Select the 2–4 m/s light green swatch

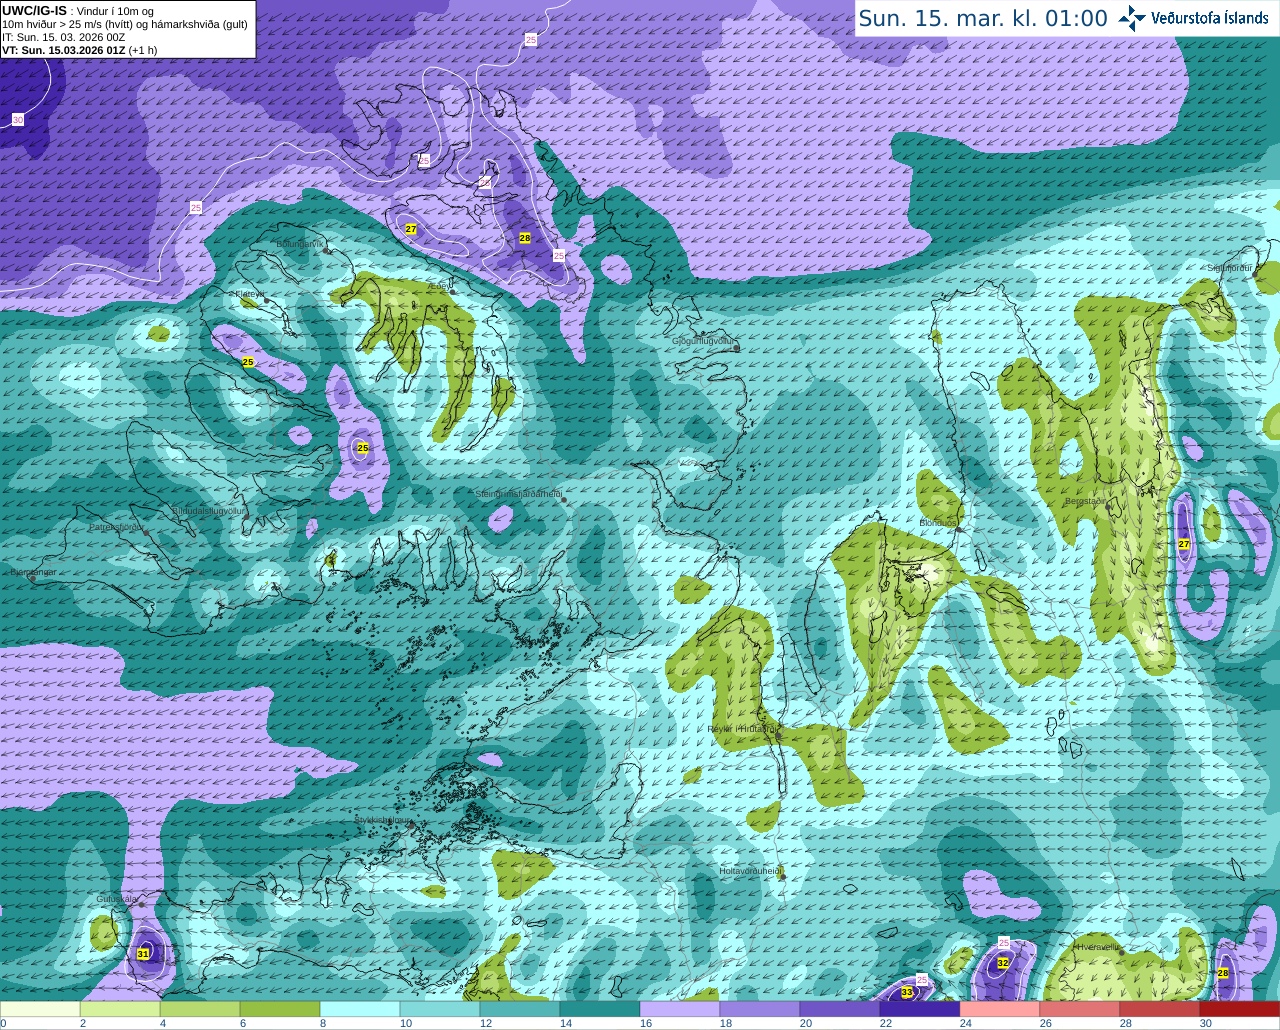coord(120,1009)
